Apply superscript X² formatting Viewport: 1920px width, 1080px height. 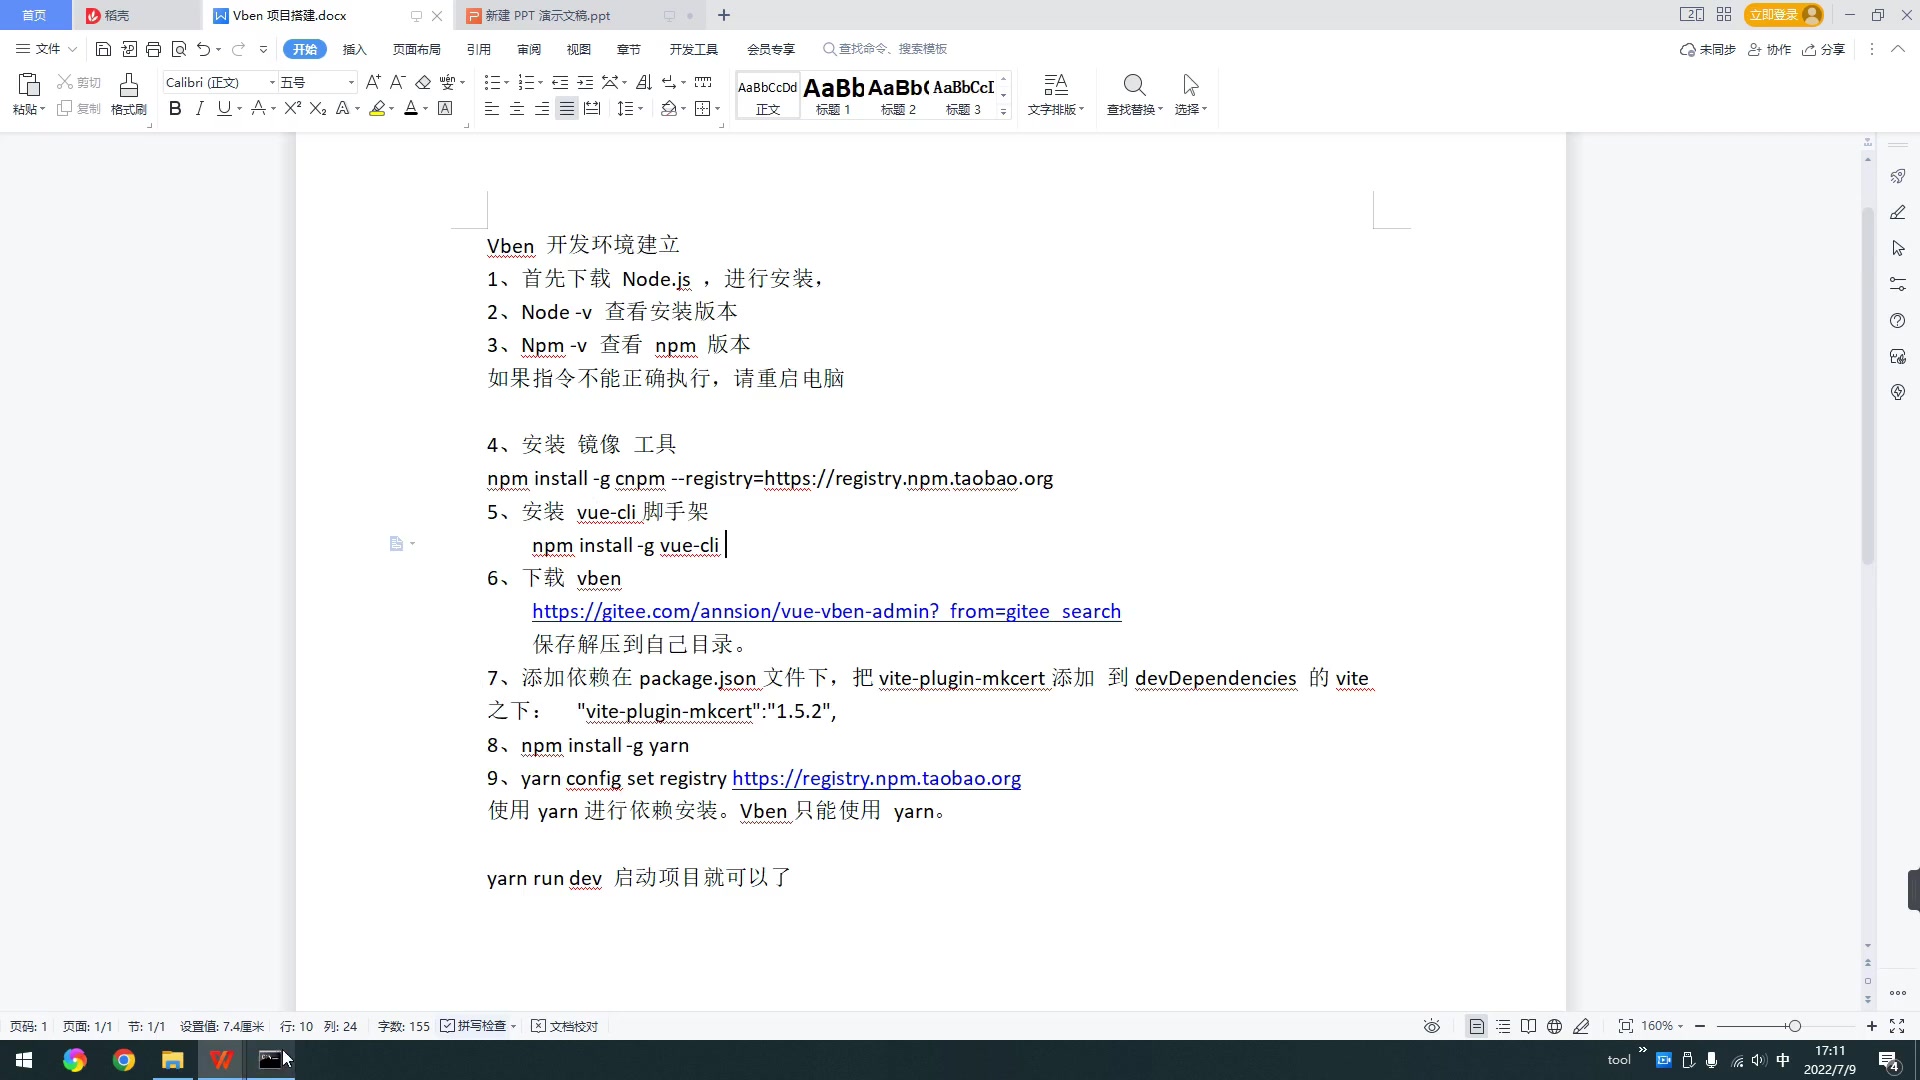click(293, 108)
